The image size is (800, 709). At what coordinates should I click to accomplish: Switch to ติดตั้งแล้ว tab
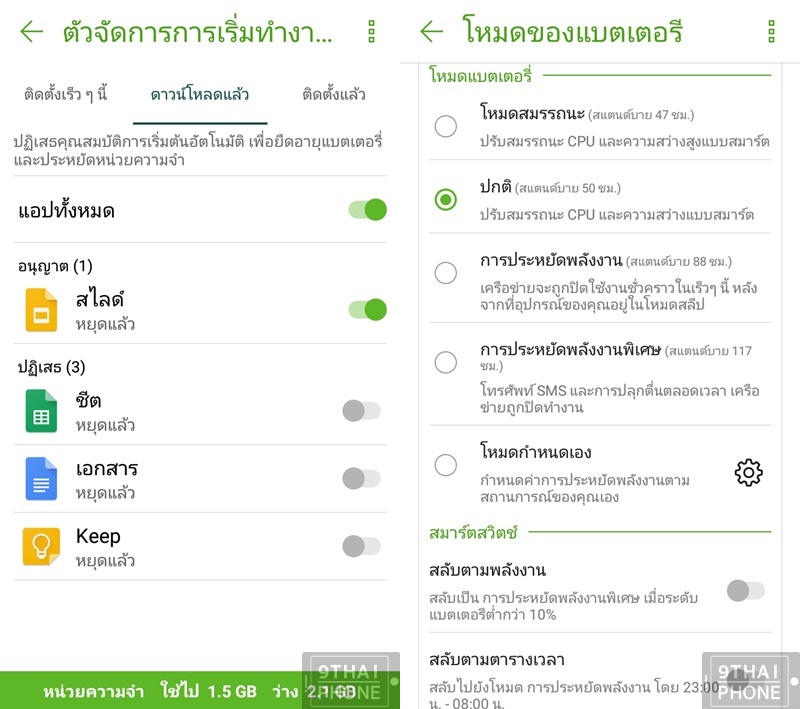[x=334, y=94]
